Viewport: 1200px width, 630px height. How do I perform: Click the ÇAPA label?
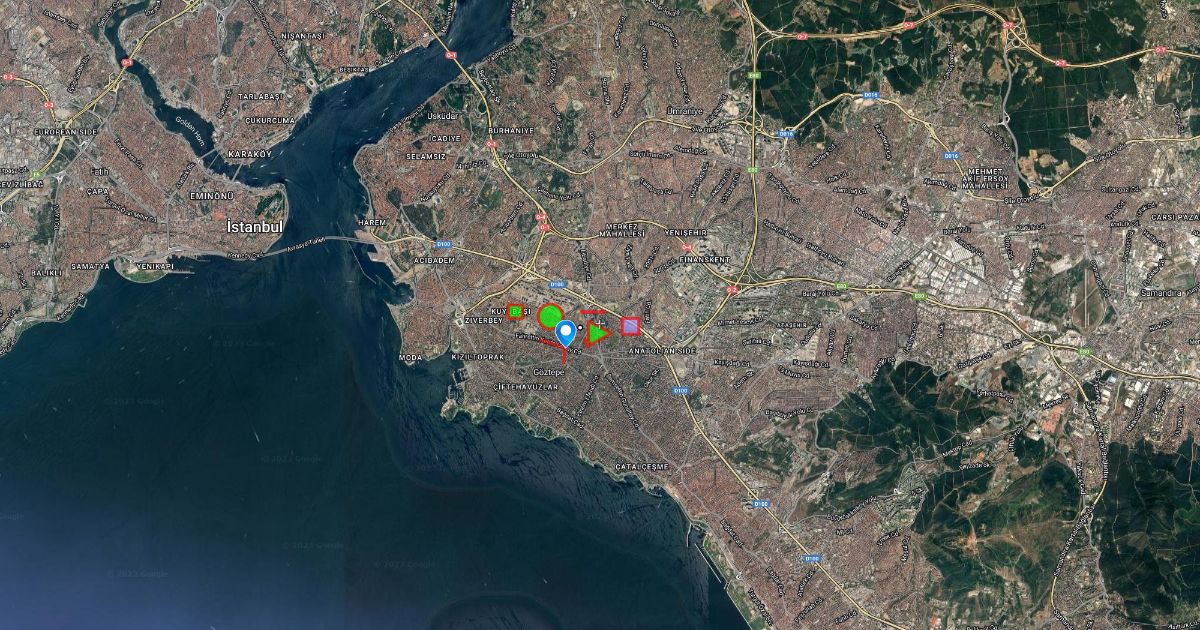(98, 192)
